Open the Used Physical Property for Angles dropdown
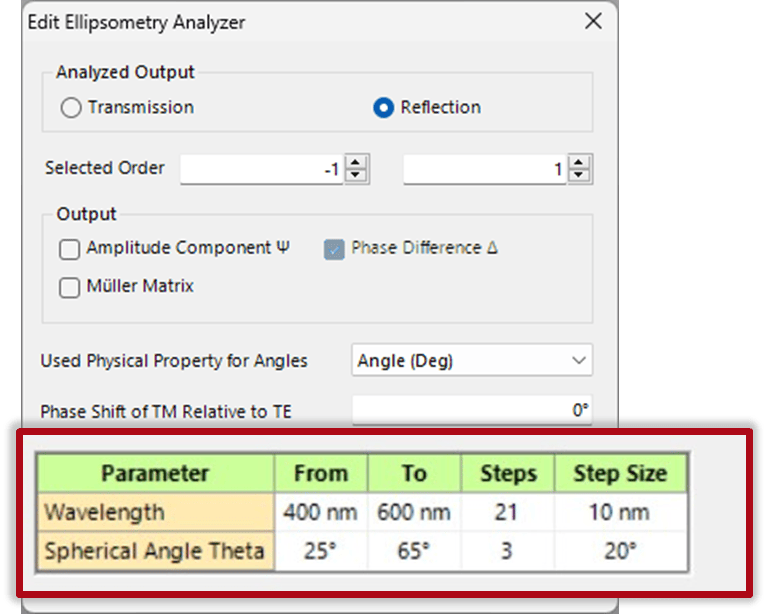The image size is (767, 614). click(x=471, y=360)
